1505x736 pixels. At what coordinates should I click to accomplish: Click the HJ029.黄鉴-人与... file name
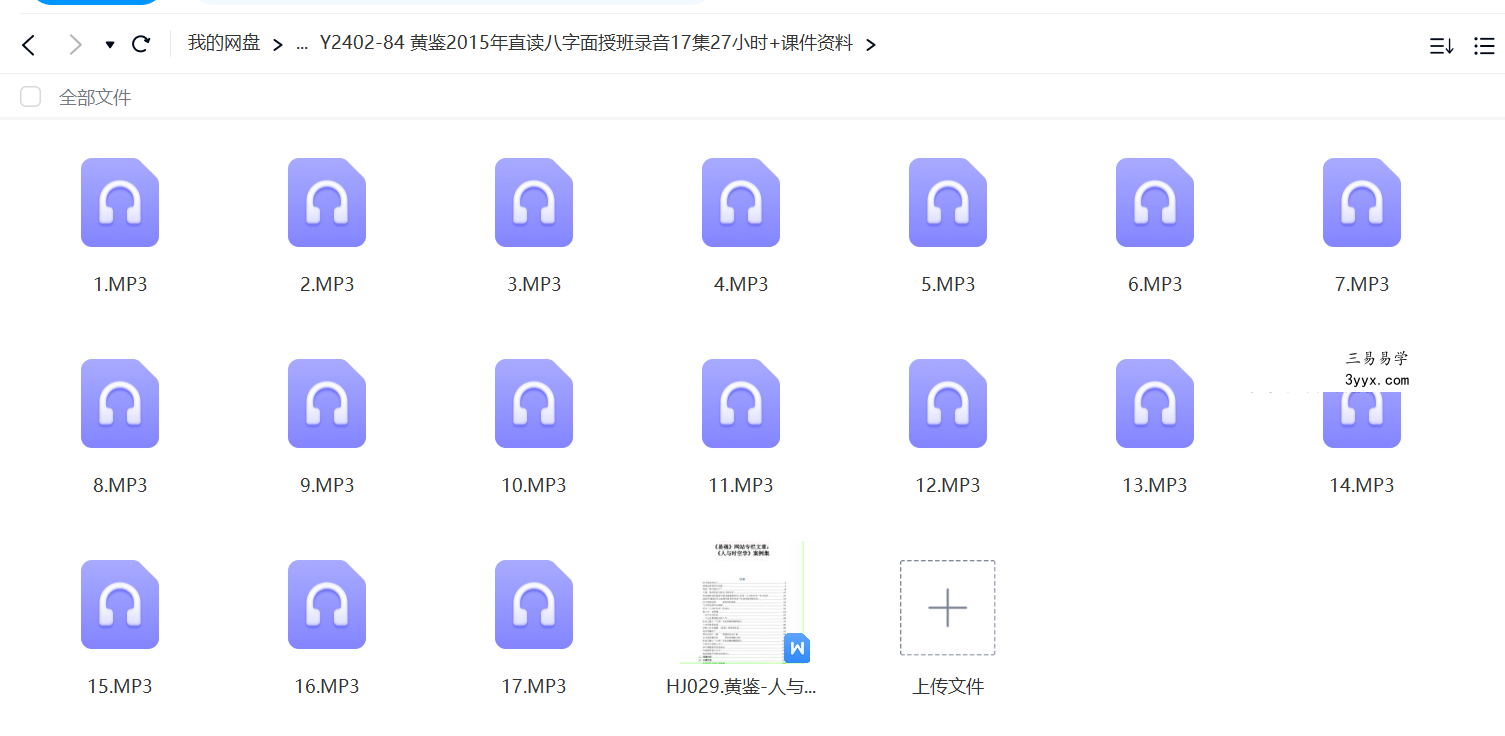(x=741, y=686)
